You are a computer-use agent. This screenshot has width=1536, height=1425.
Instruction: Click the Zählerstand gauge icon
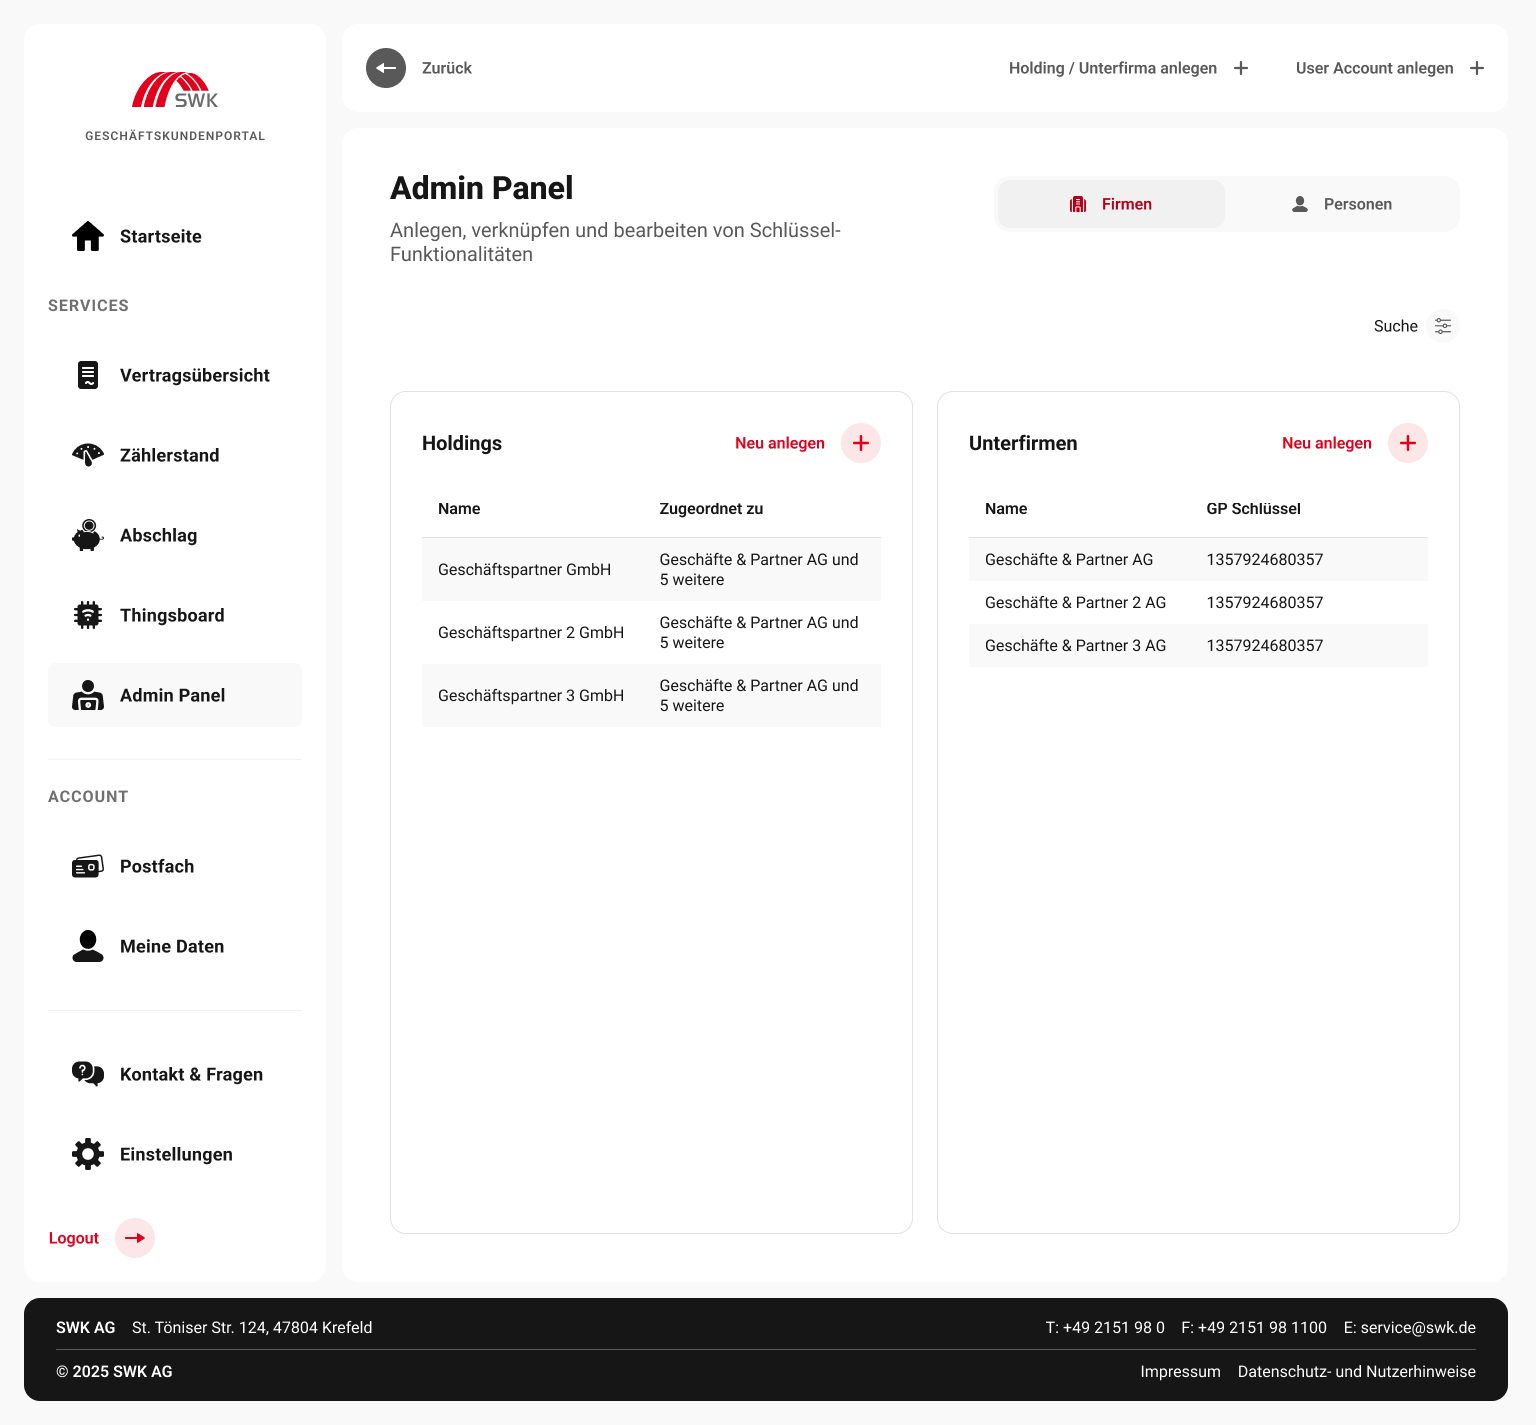point(88,455)
